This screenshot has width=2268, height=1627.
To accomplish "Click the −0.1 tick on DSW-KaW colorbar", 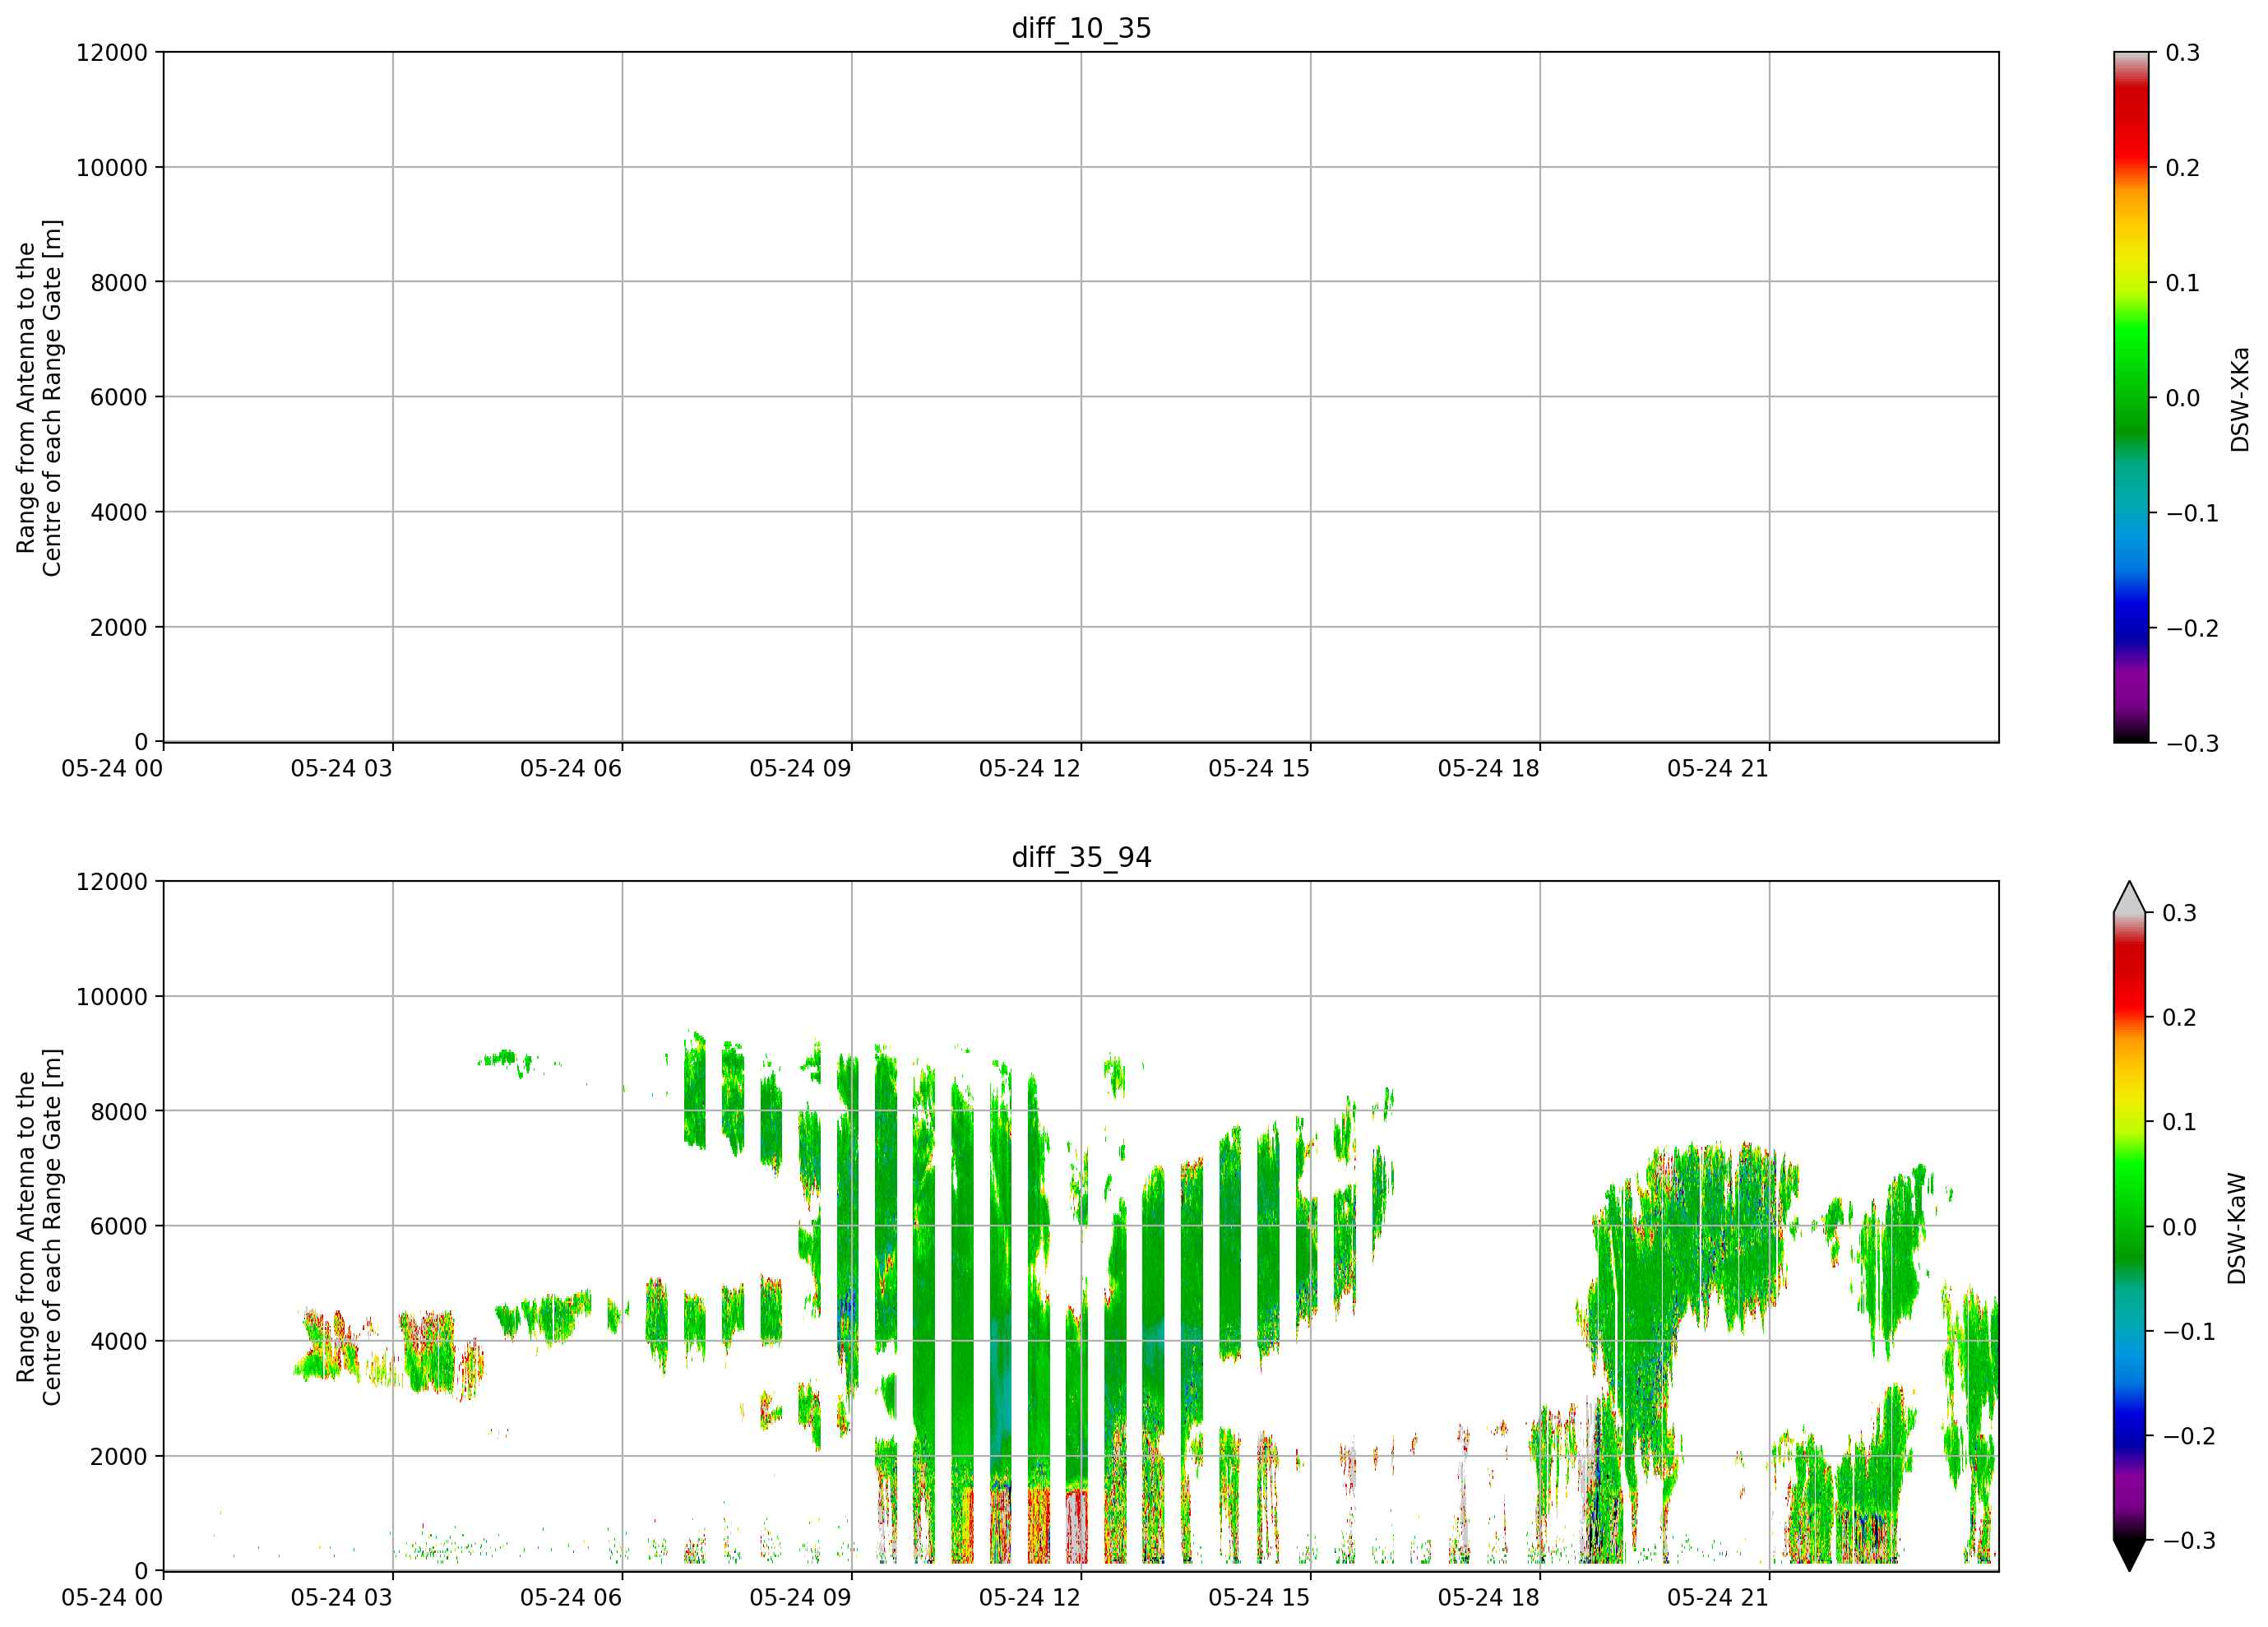I will click(2189, 1331).
